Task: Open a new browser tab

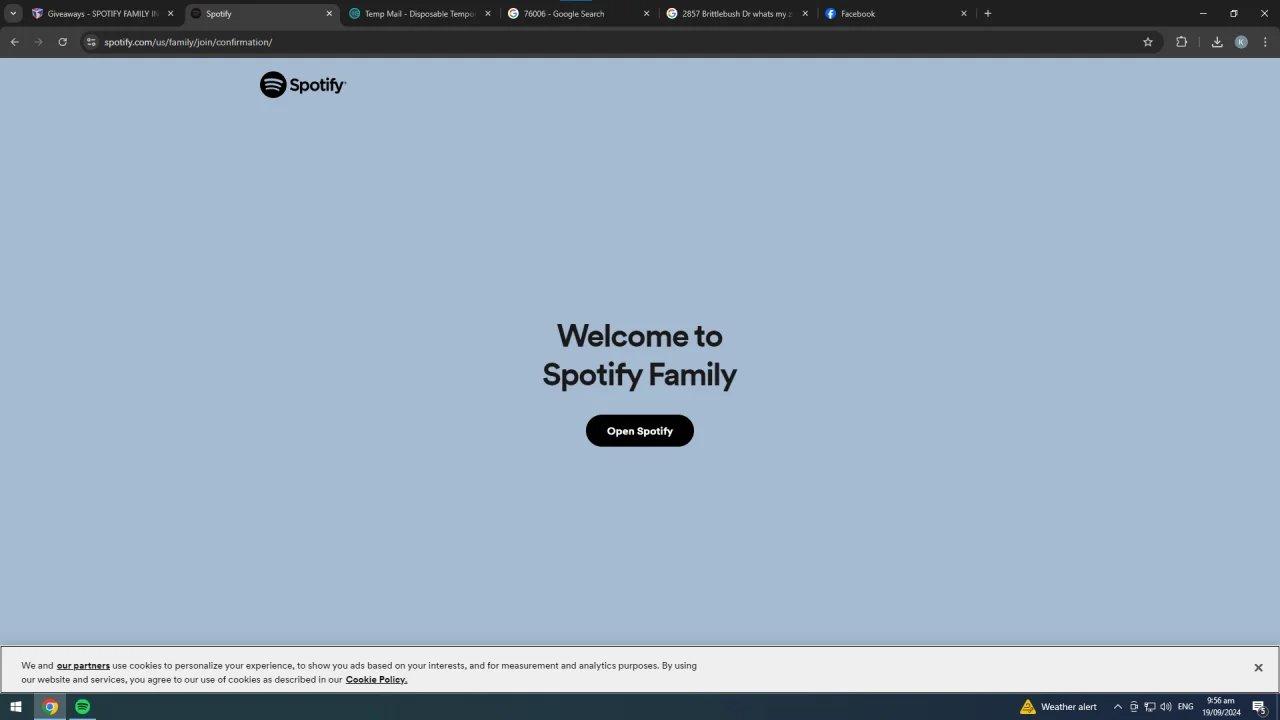Action: [987, 14]
